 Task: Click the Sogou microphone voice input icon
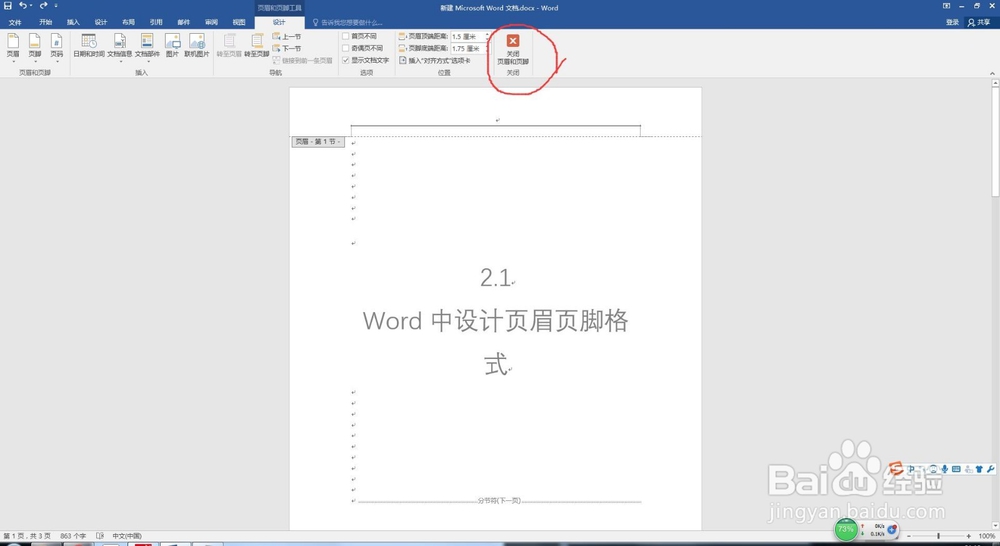pyautogui.click(x=945, y=469)
